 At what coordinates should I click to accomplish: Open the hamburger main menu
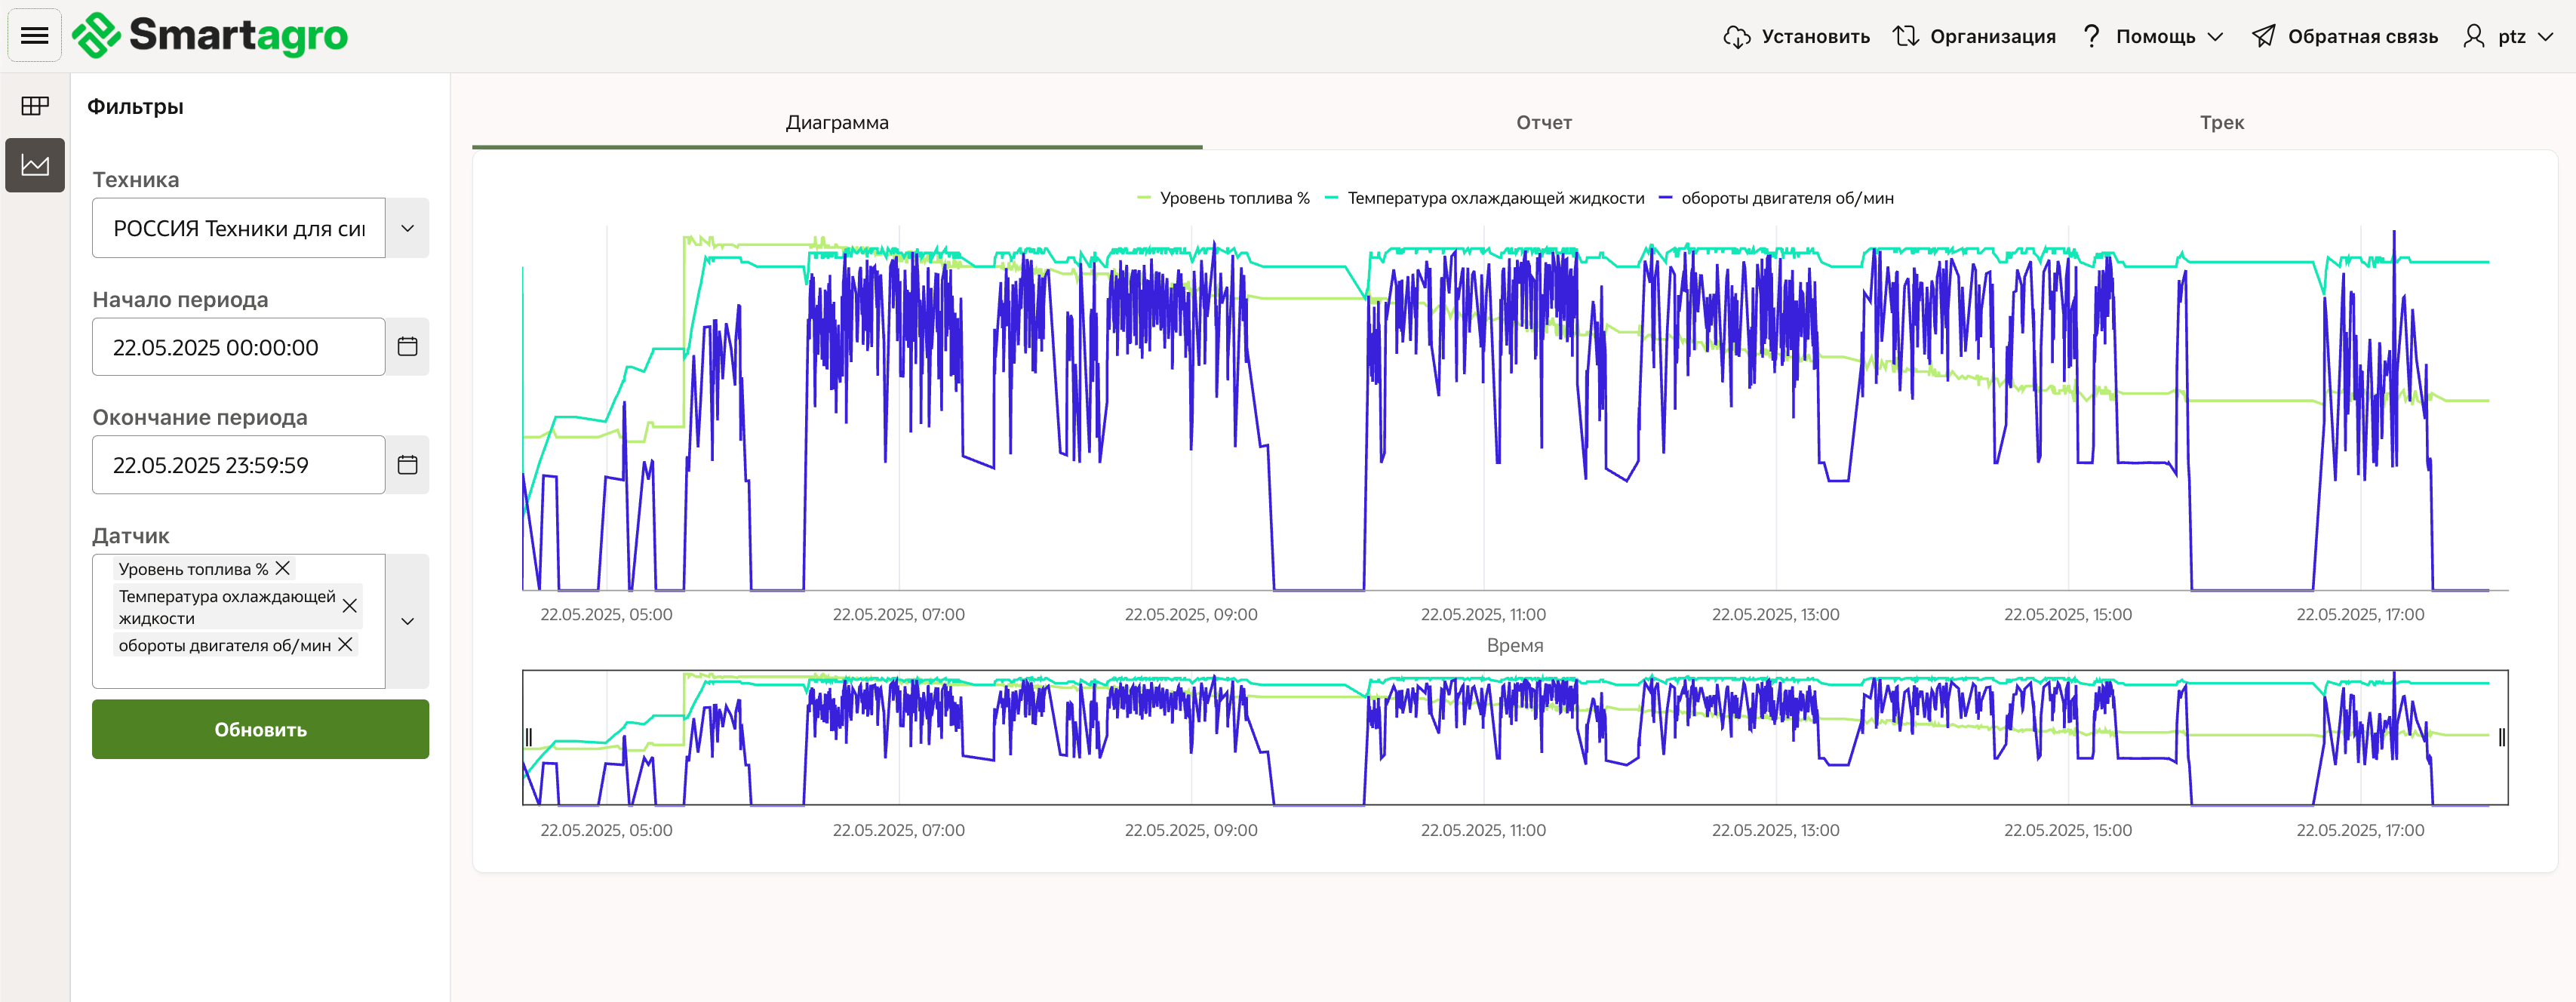click(35, 36)
